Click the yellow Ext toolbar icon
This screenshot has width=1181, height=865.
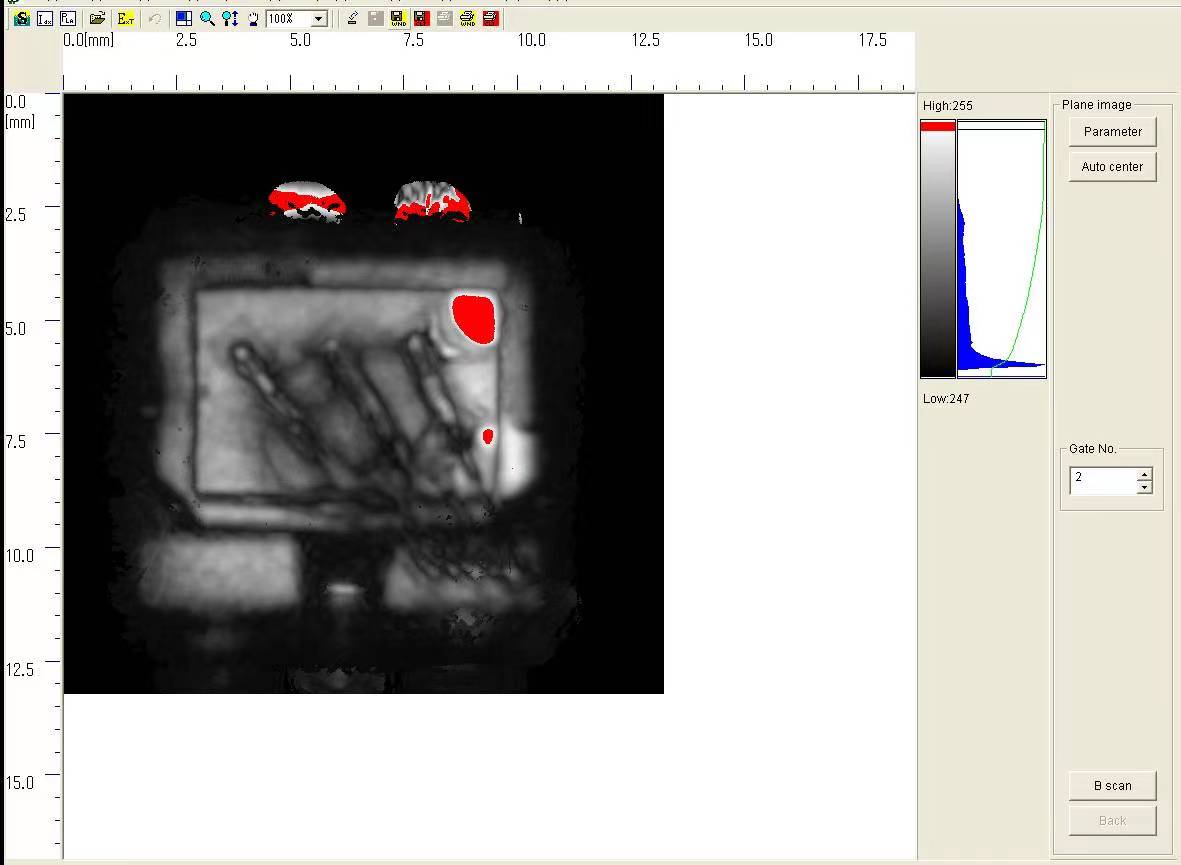(x=125, y=18)
